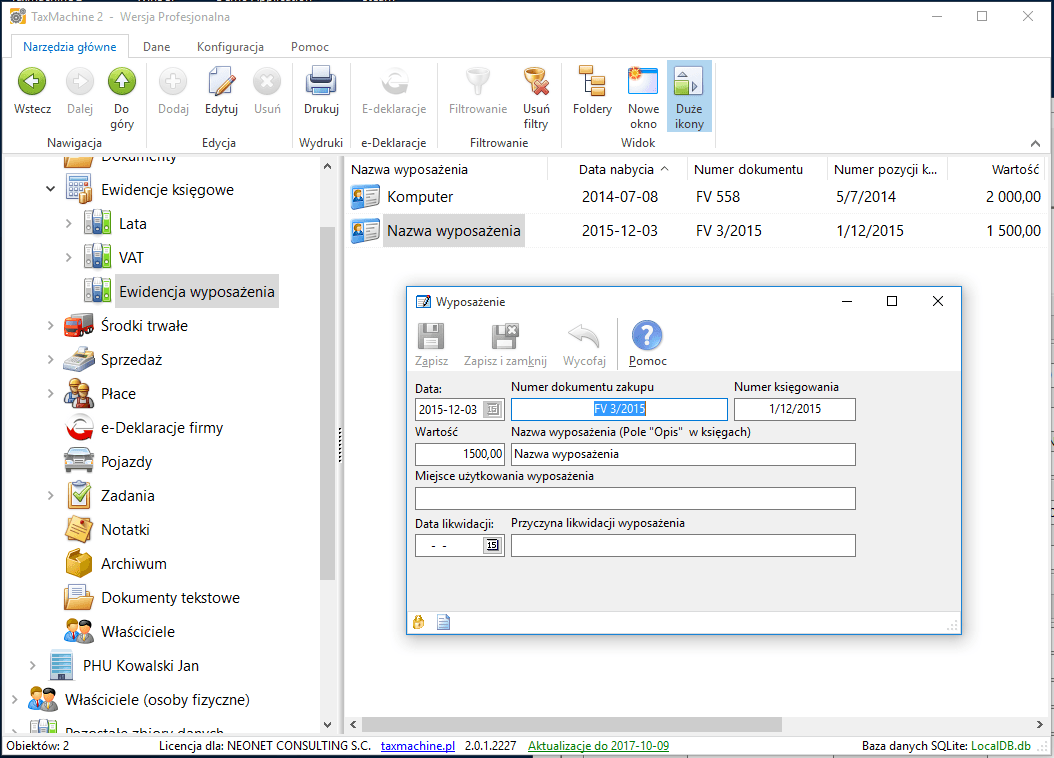This screenshot has width=1054, height=758.
Task: Expand the Lata tree node
Action: click(x=68, y=224)
